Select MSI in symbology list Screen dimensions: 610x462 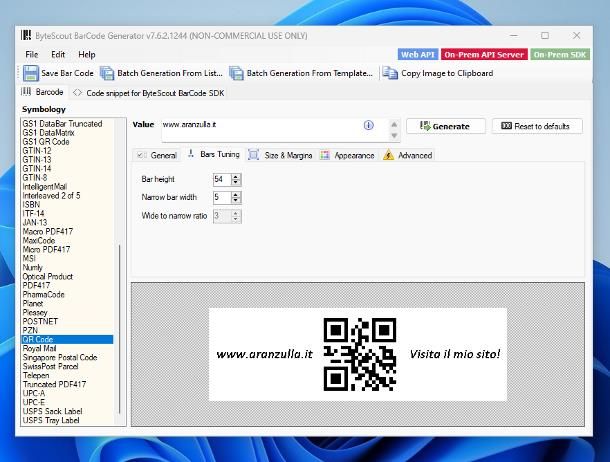coord(29,258)
